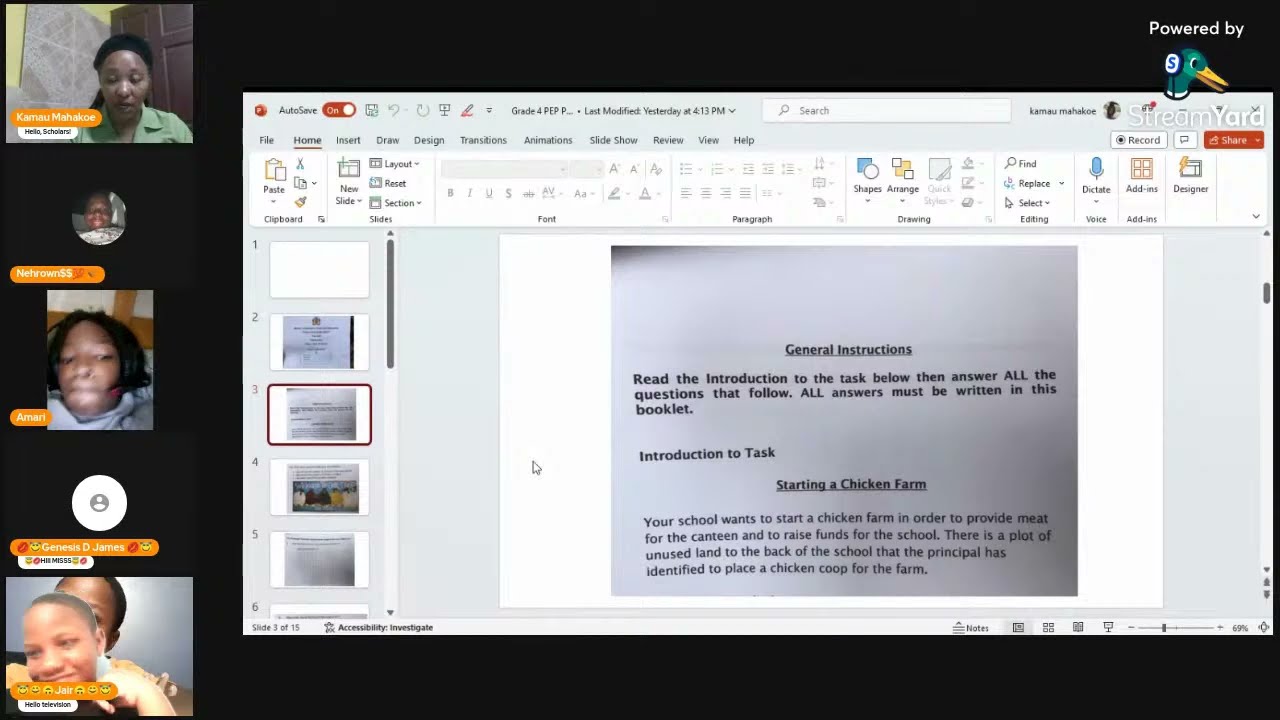
Task: Toggle Underline formatting
Action: click(488, 193)
